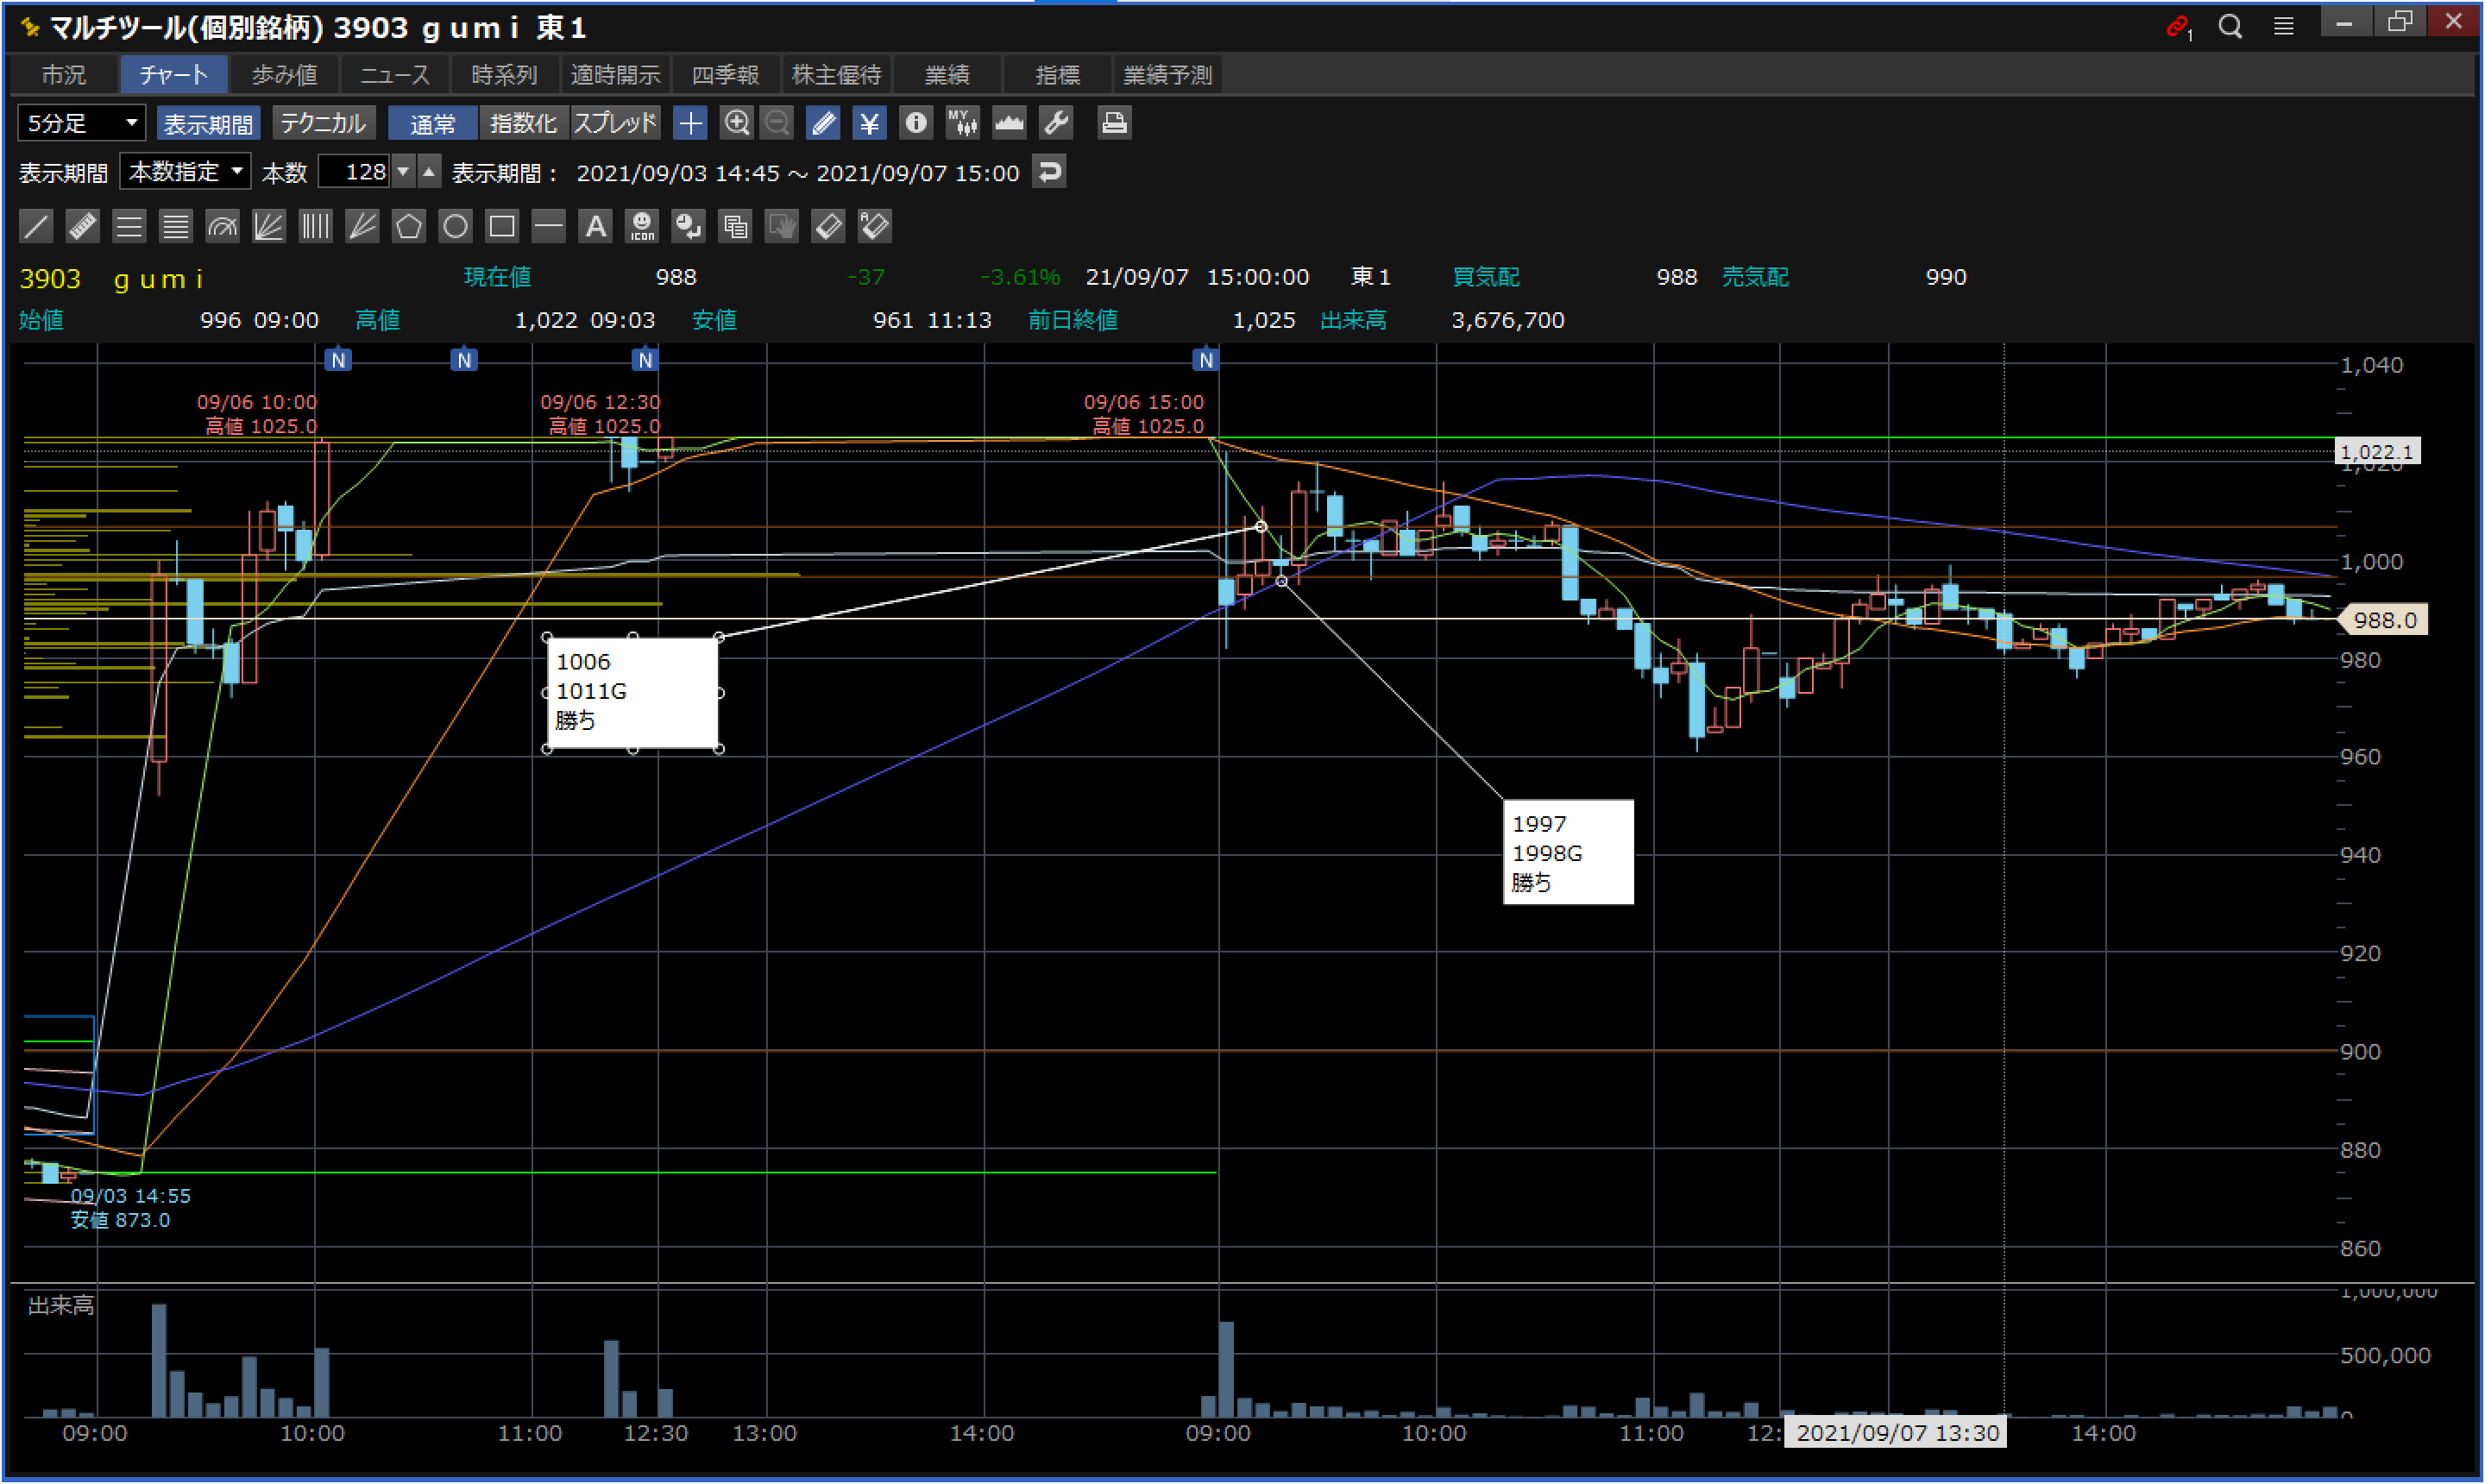Switch chart mode to 指数化
Screen dimensions: 2485x1484
coord(522,123)
